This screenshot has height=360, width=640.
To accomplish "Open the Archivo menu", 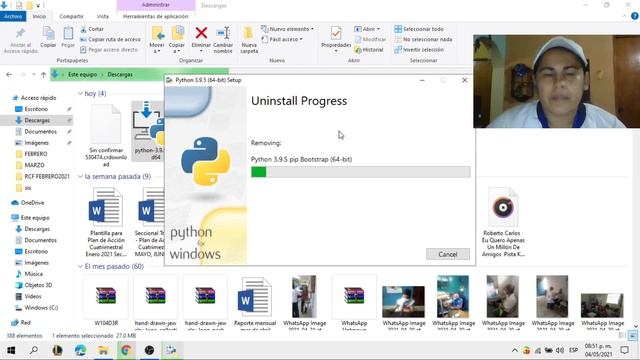I will point(13,16).
